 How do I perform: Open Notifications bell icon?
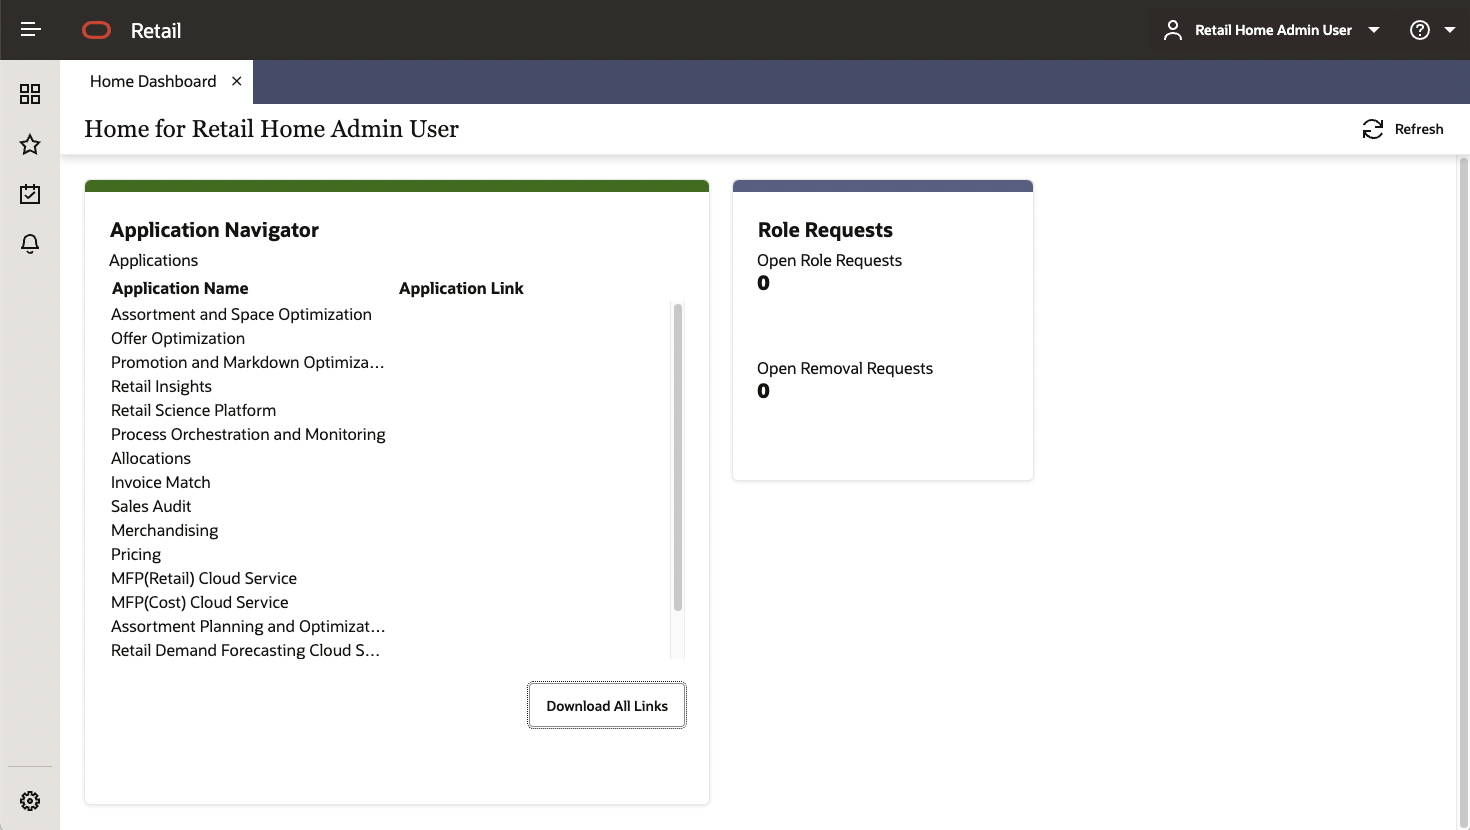click(30, 244)
